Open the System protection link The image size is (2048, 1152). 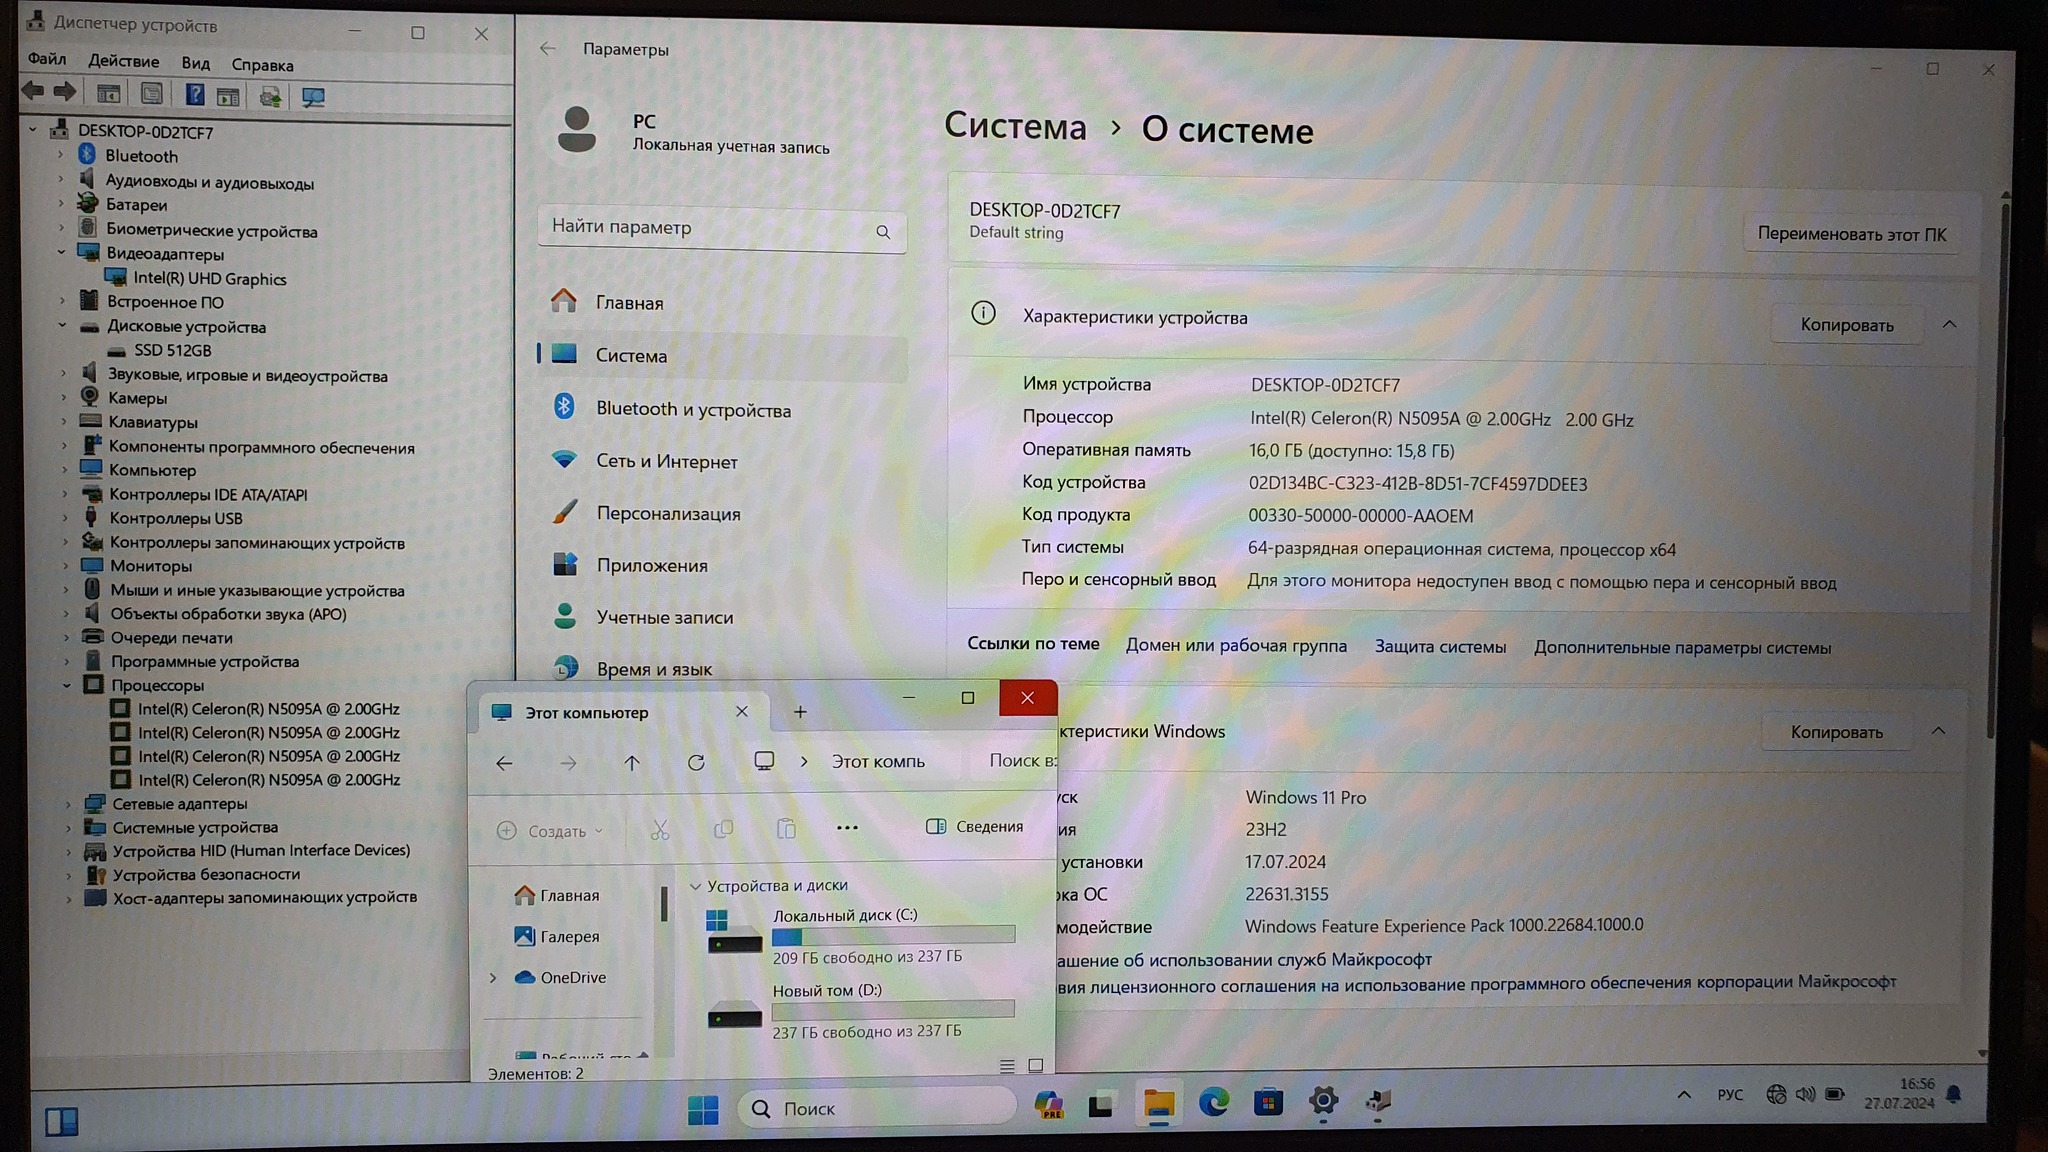click(x=1439, y=647)
